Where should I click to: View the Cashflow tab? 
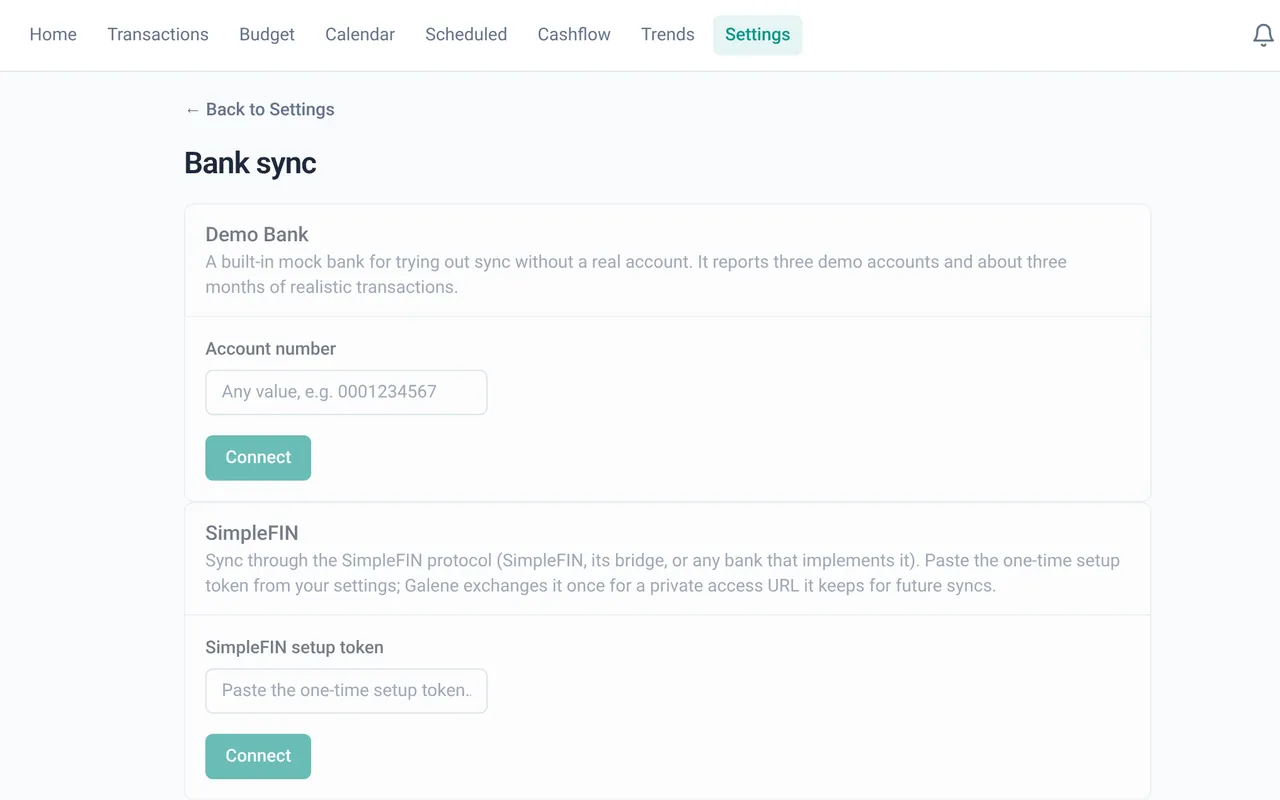574,35
